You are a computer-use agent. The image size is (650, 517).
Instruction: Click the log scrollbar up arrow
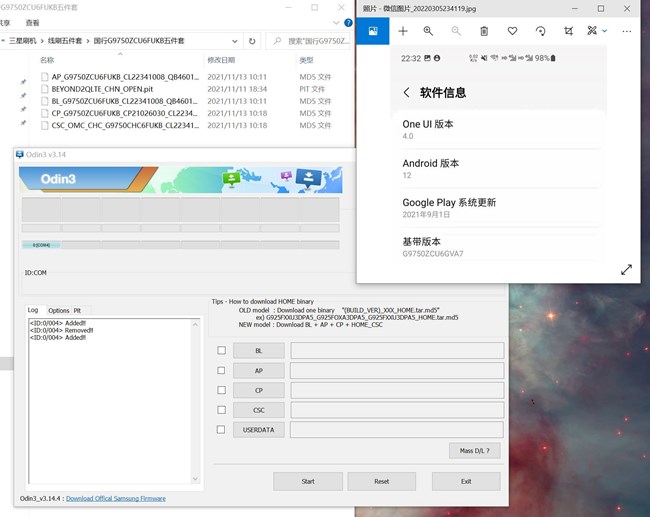tap(195, 325)
